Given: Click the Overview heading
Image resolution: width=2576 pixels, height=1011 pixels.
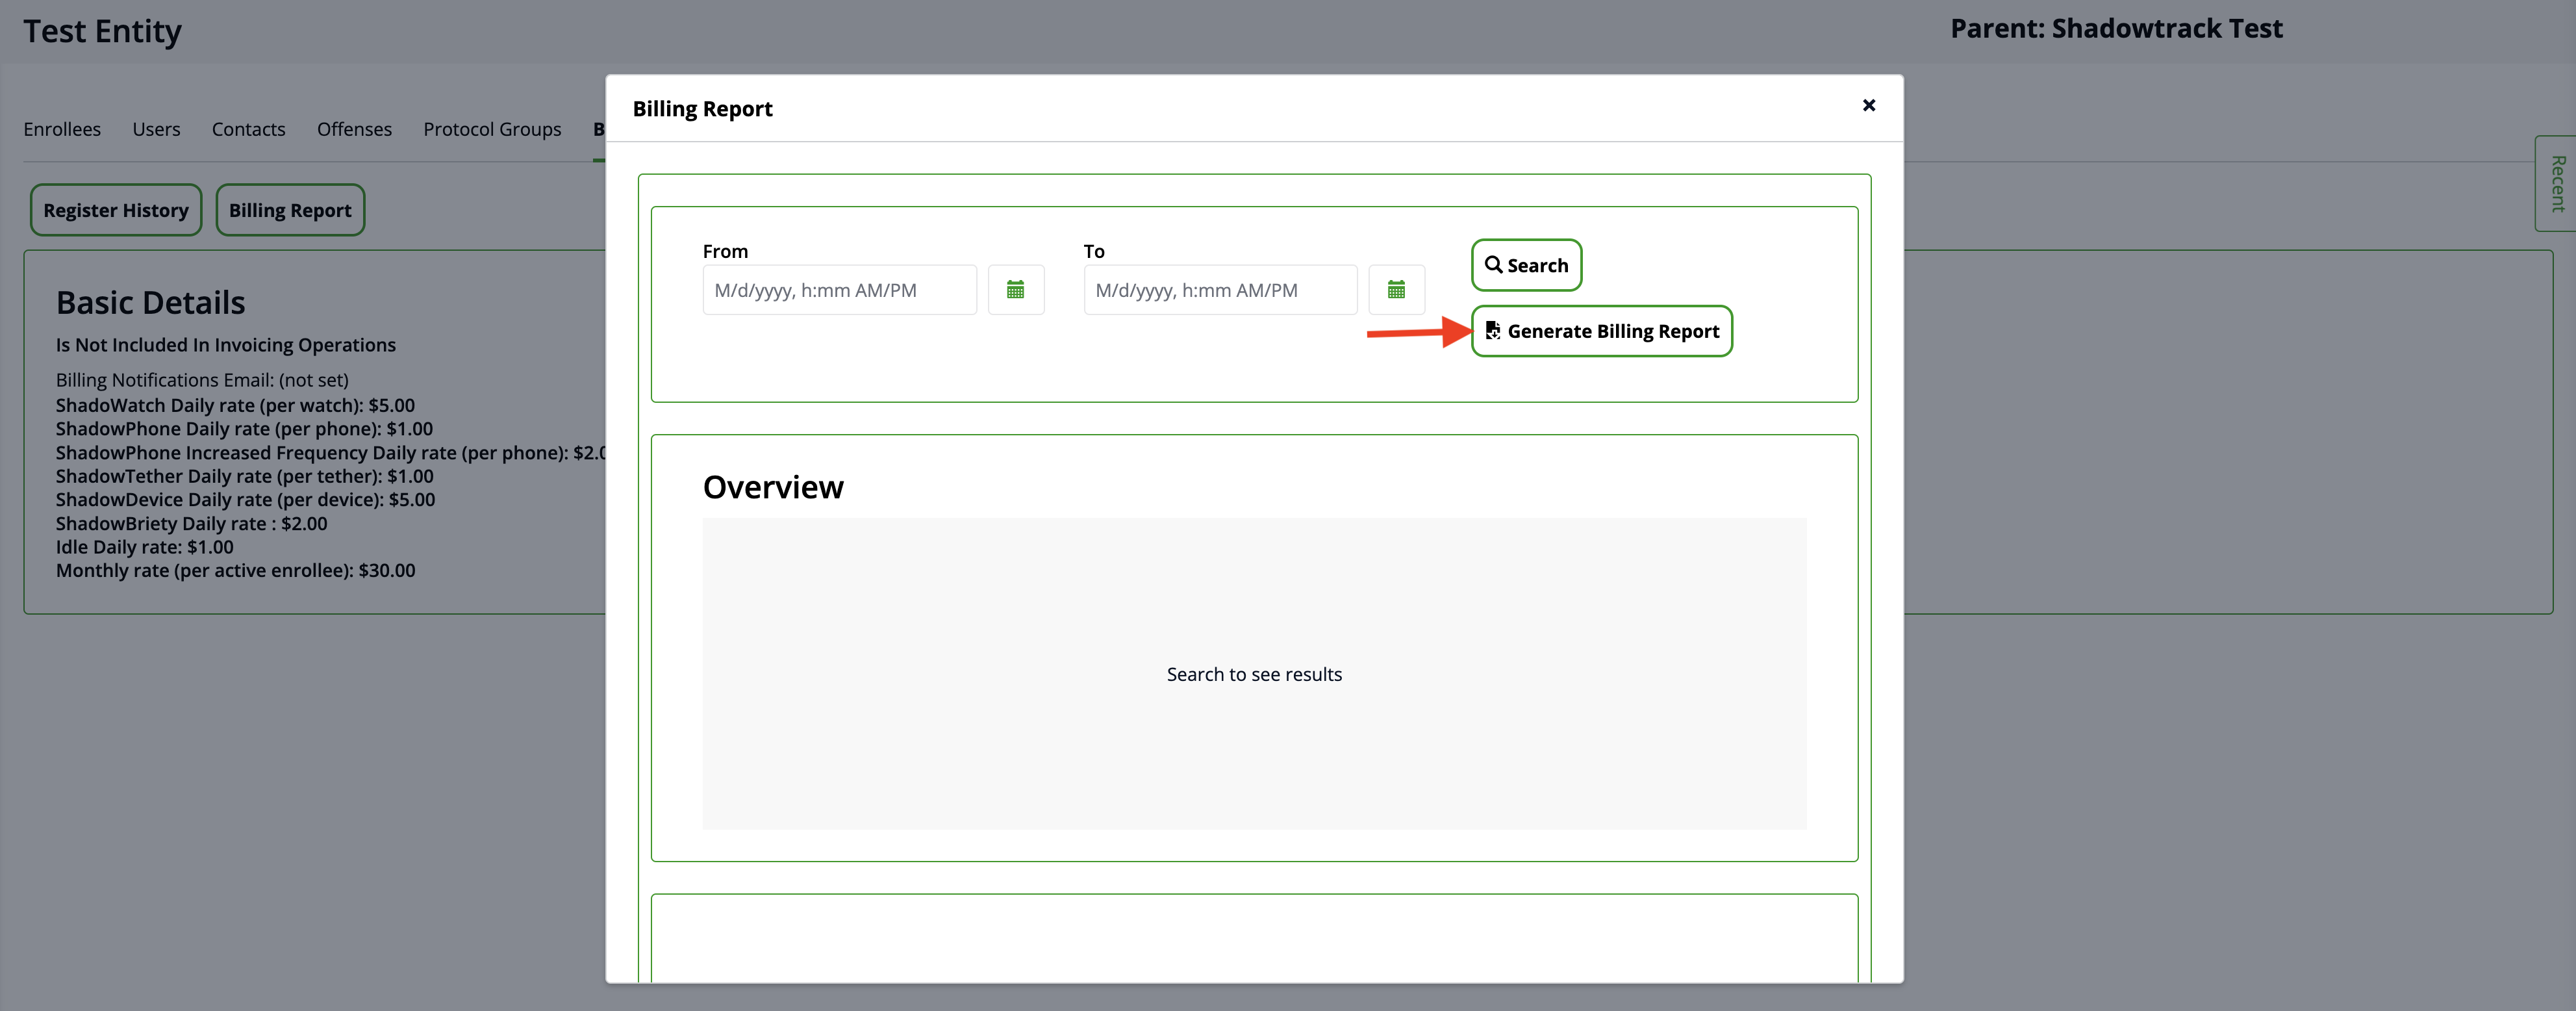Looking at the screenshot, I should tap(773, 487).
